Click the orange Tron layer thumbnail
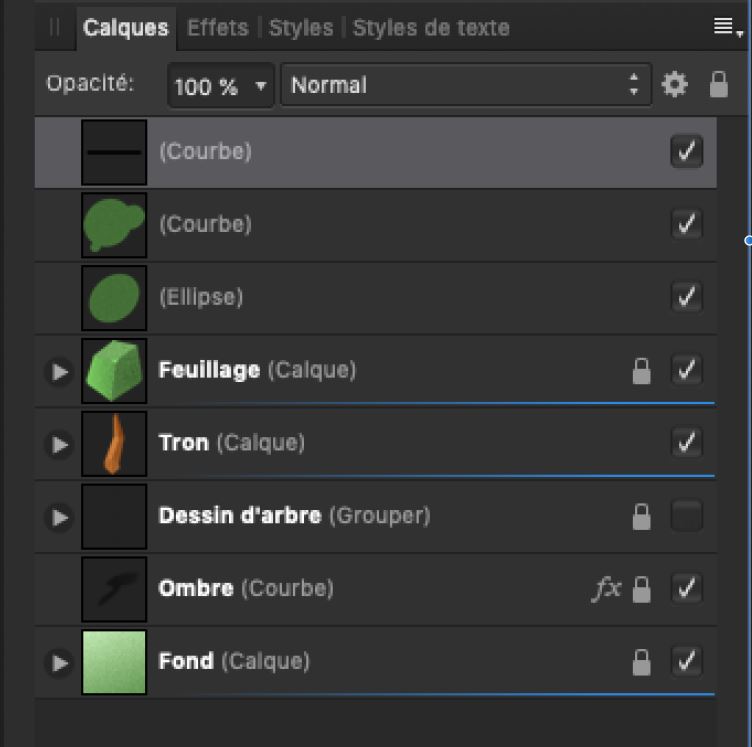The height and width of the screenshot is (747, 752). coord(114,443)
